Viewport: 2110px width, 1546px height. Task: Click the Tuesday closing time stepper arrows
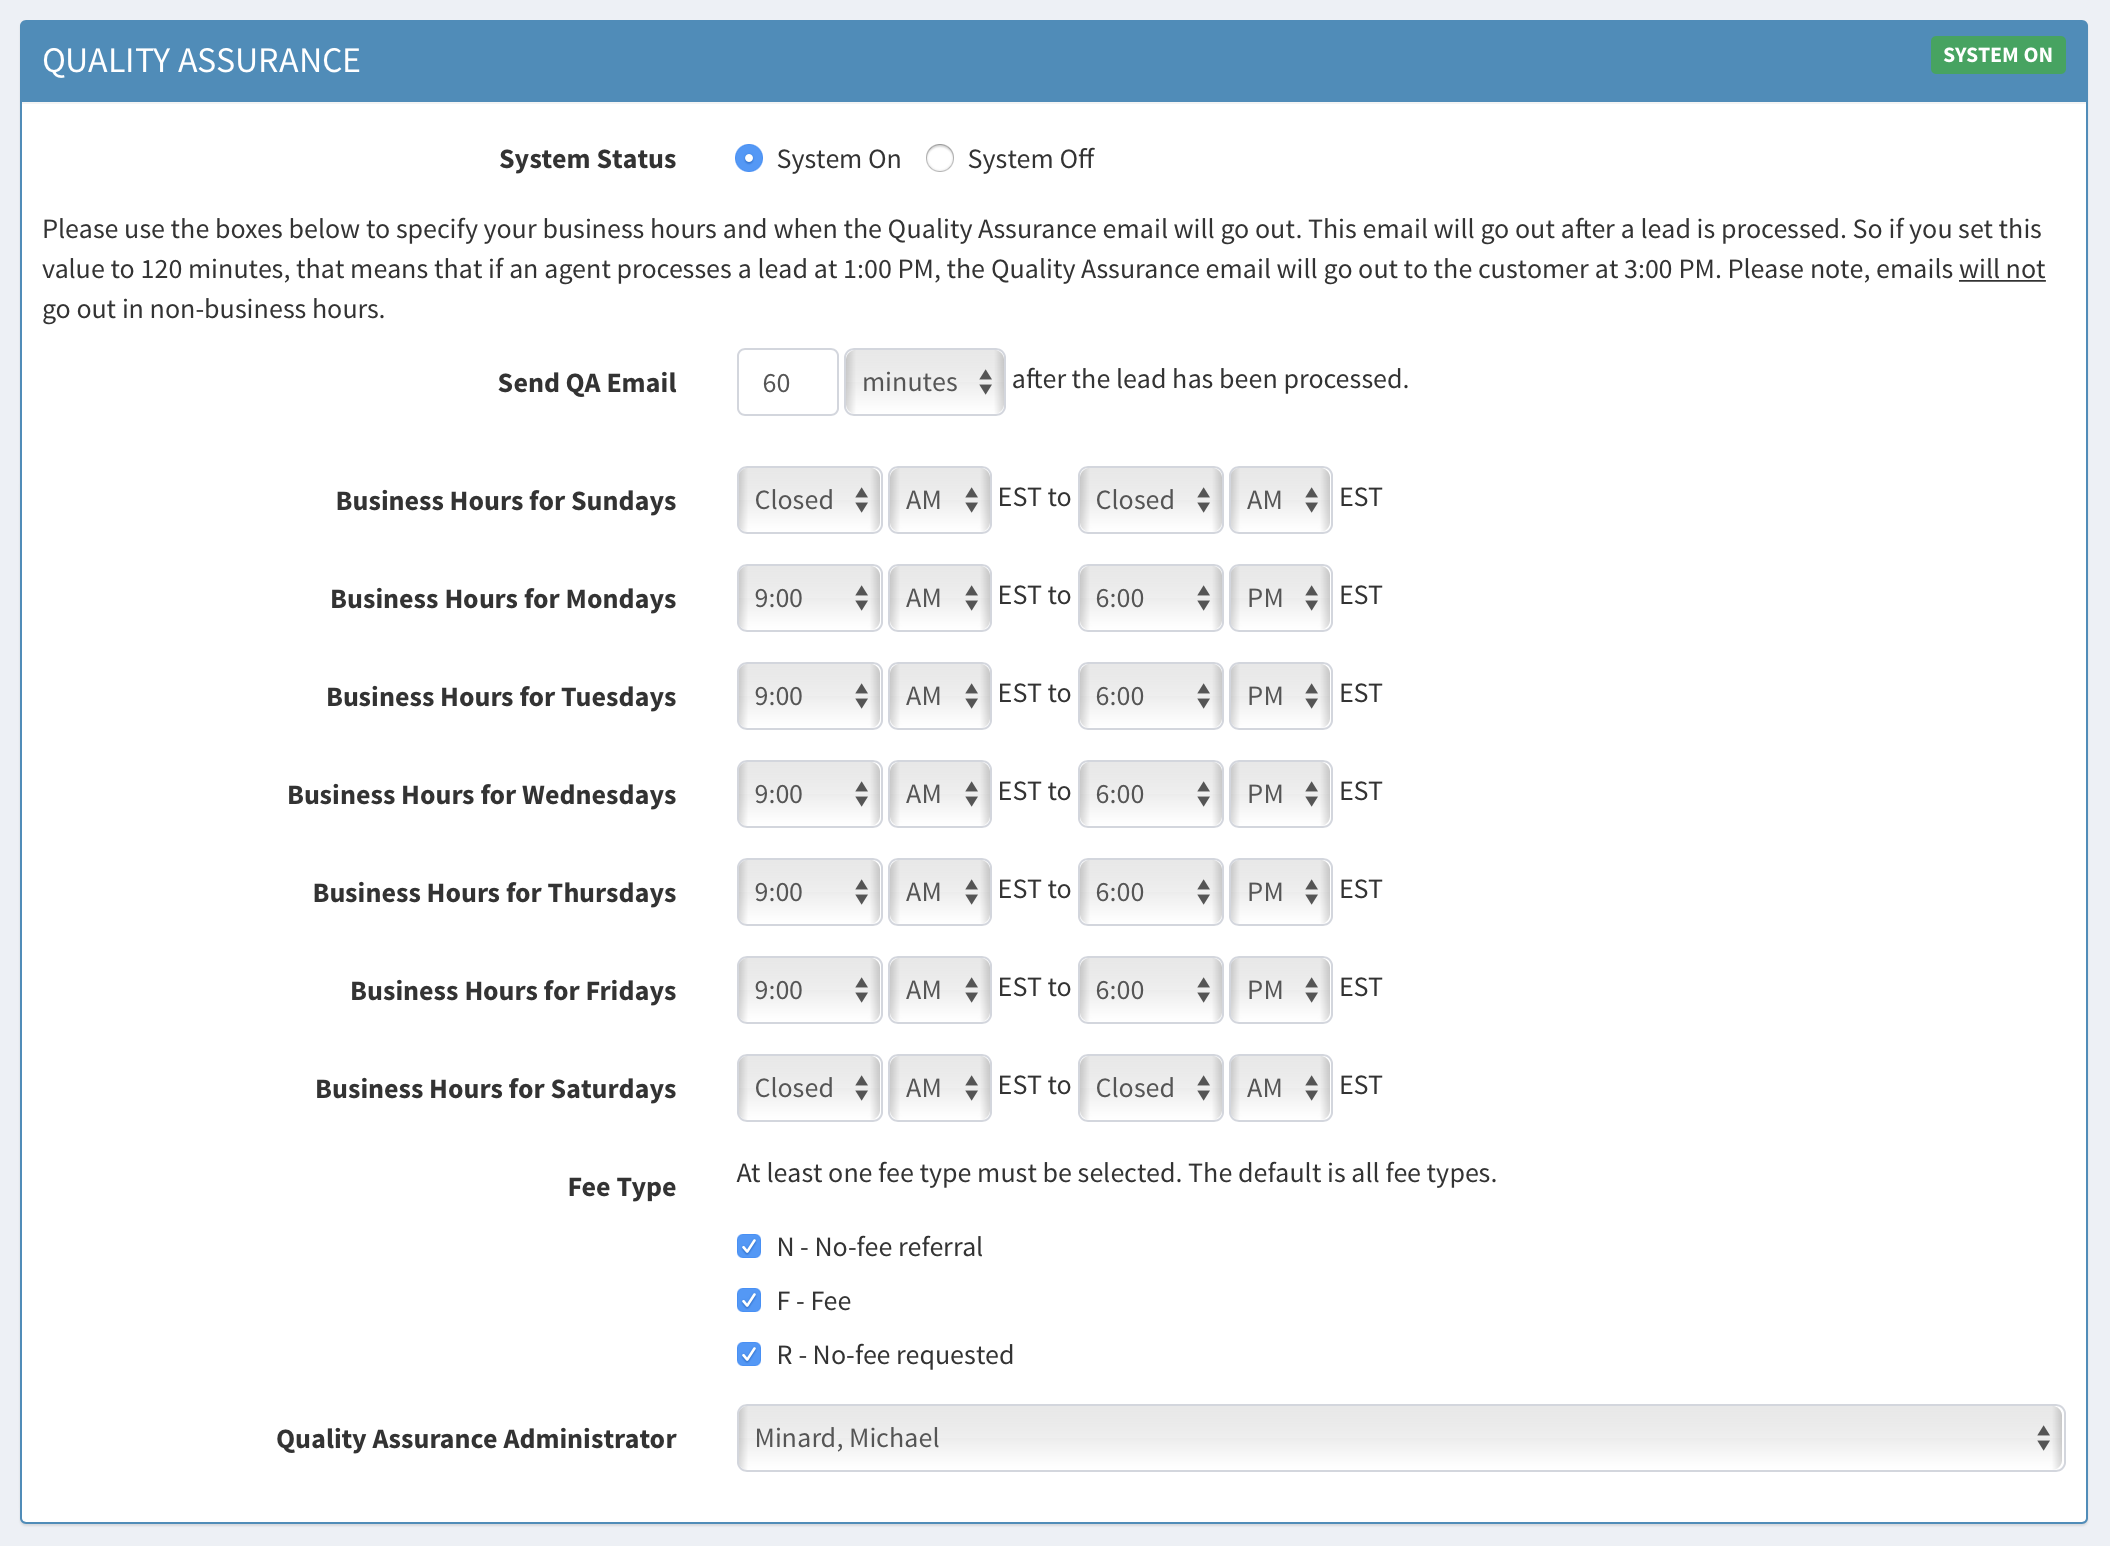pos(1203,695)
